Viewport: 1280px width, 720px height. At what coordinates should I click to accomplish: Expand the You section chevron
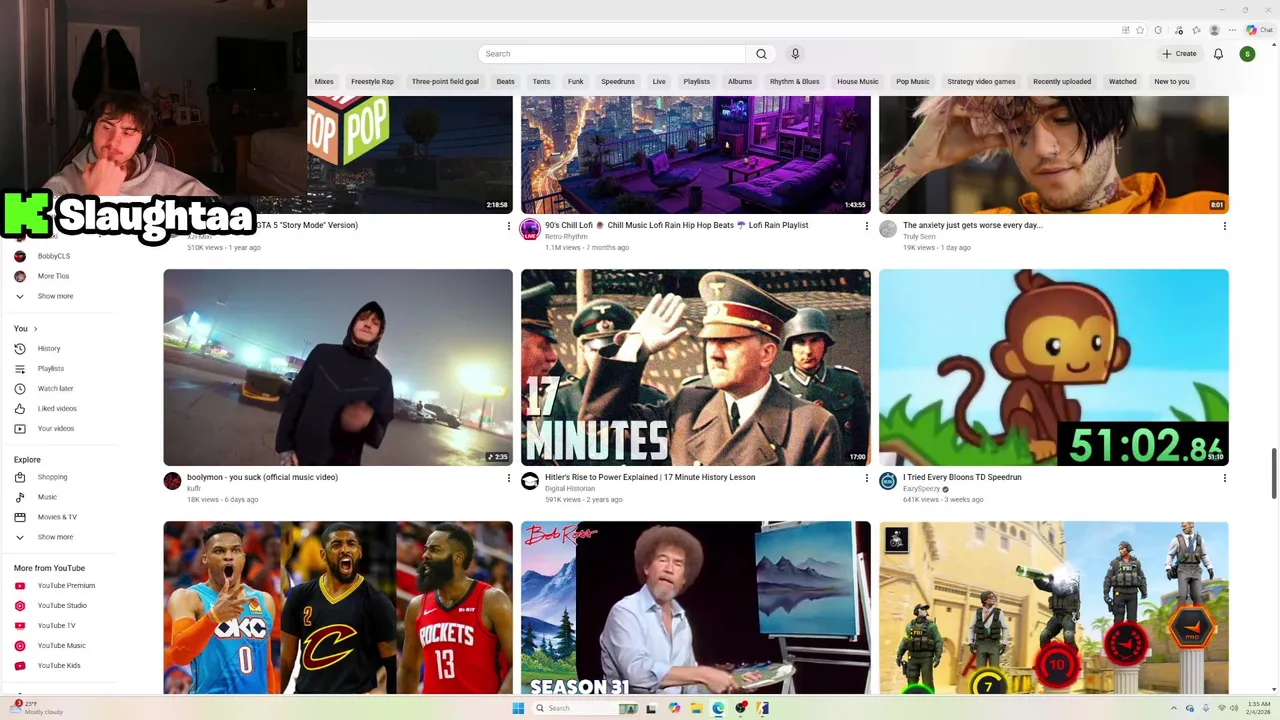click(x=35, y=328)
